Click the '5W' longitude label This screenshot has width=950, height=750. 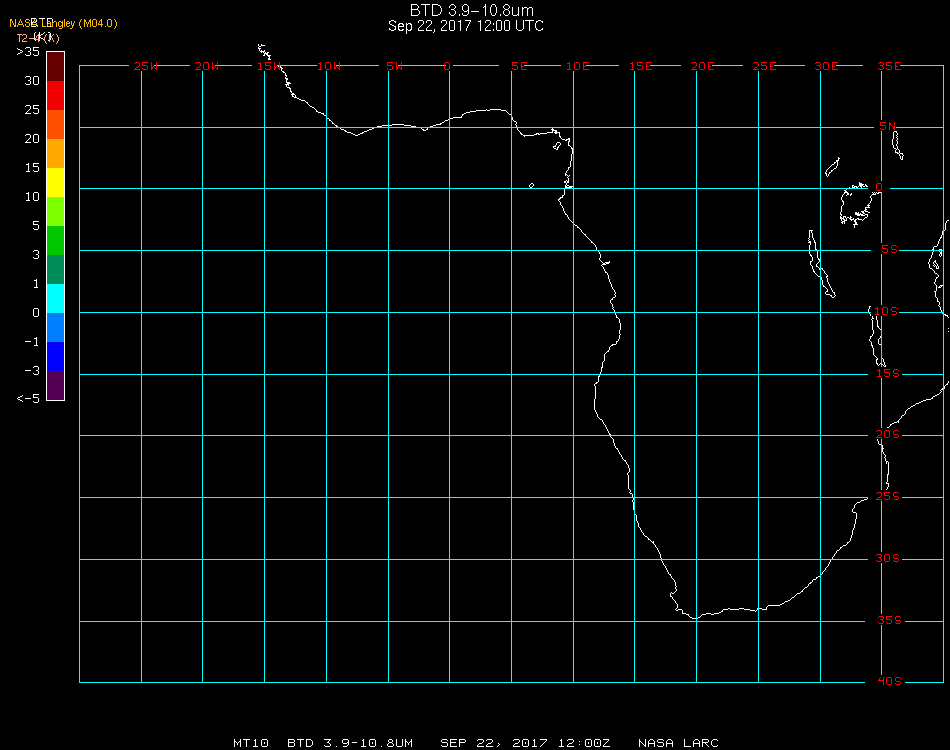click(x=394, y=66)
